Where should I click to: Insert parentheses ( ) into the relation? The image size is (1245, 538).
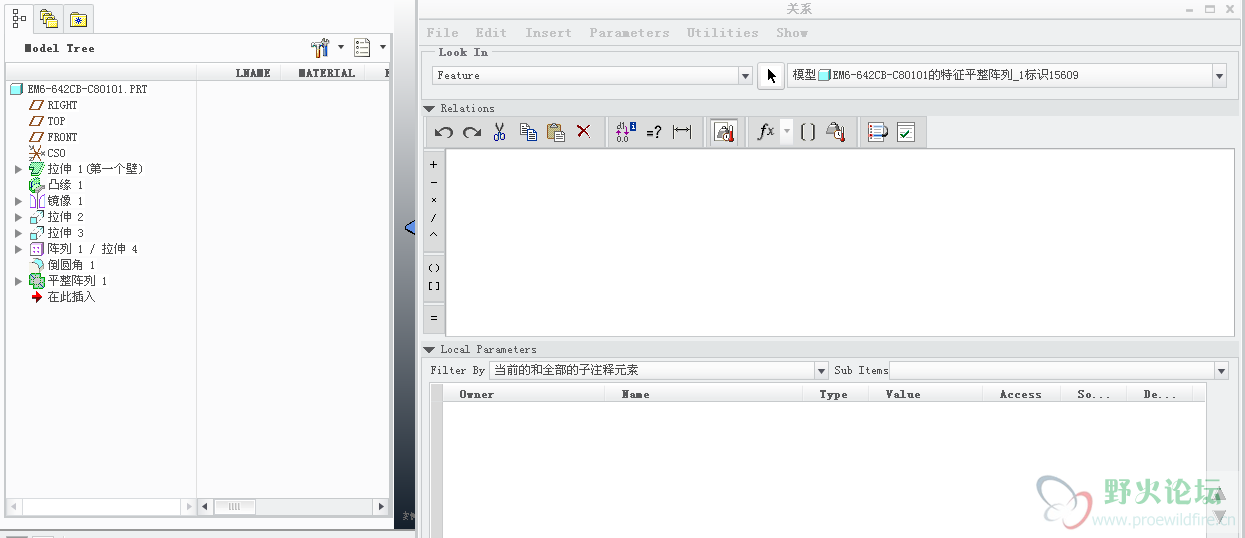coord(434,268)
